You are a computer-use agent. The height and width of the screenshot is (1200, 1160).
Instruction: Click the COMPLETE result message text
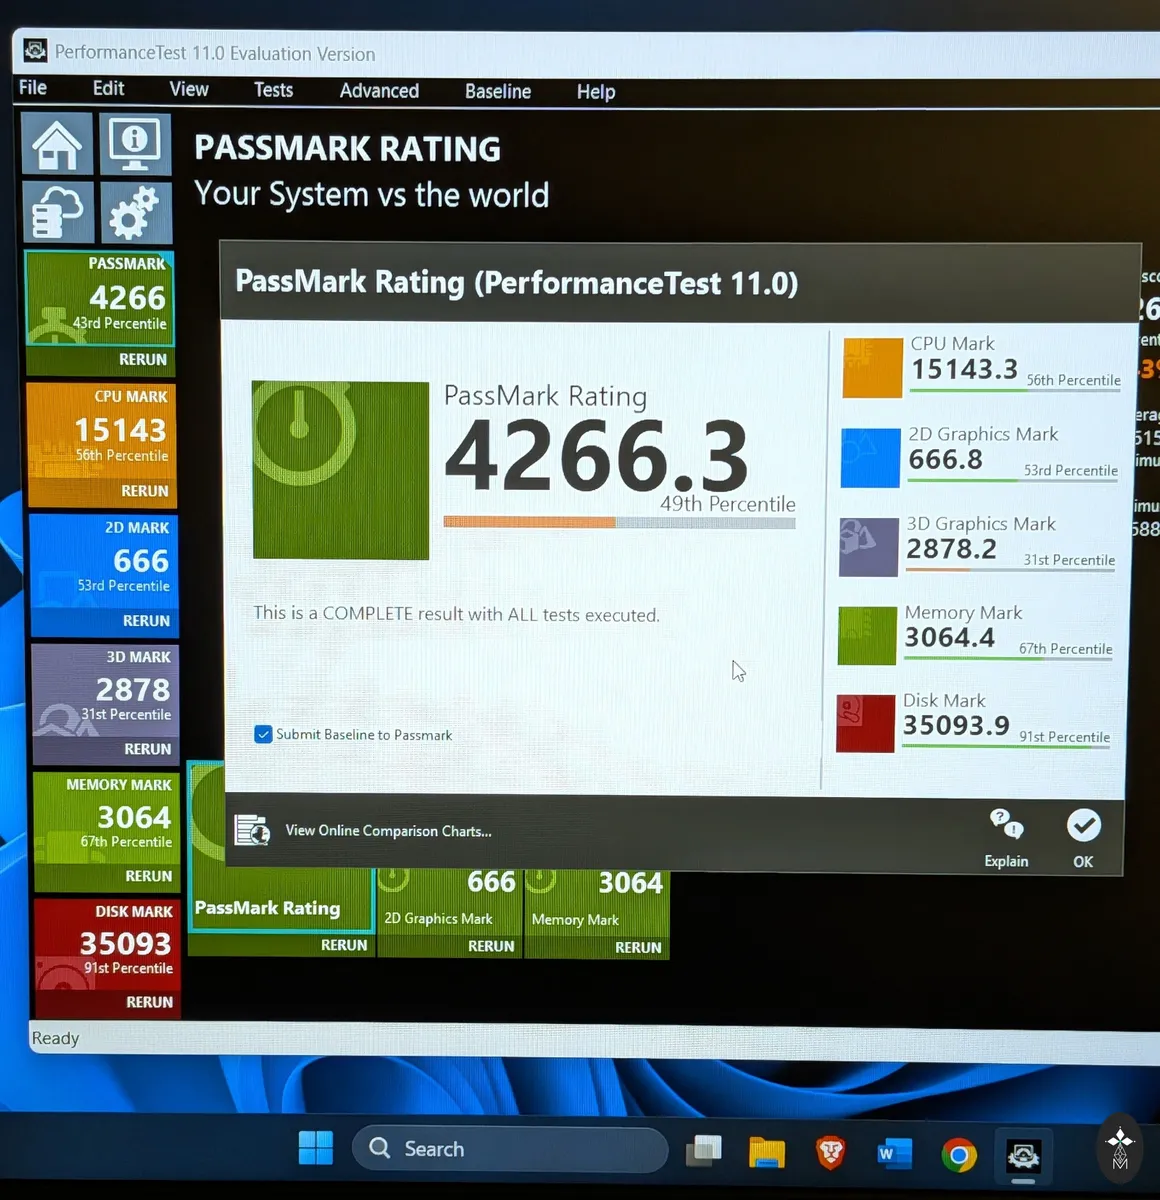pos(456,614)
